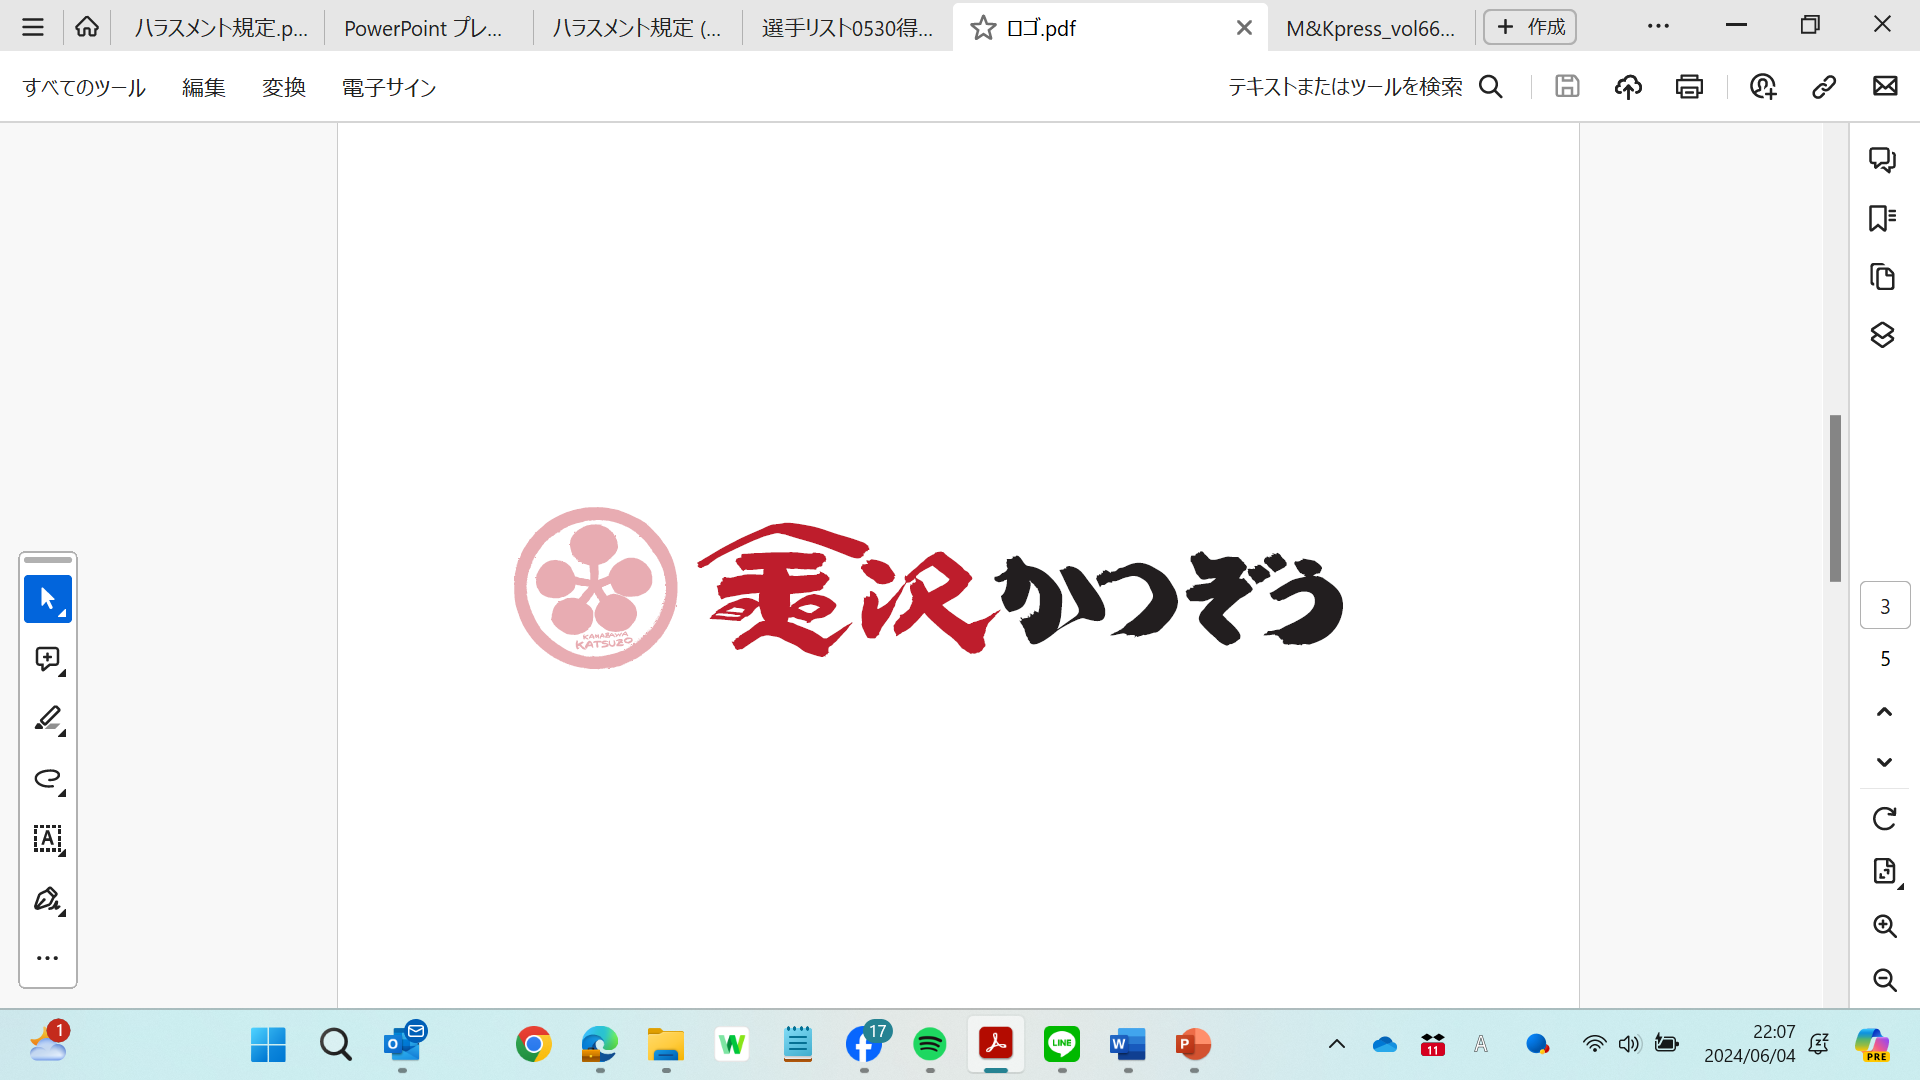Image resolution: width=1920 pixels, height=1080 pixels.
Task: Launch Google Chrome from the taskbar
Action: point(534,1045)
